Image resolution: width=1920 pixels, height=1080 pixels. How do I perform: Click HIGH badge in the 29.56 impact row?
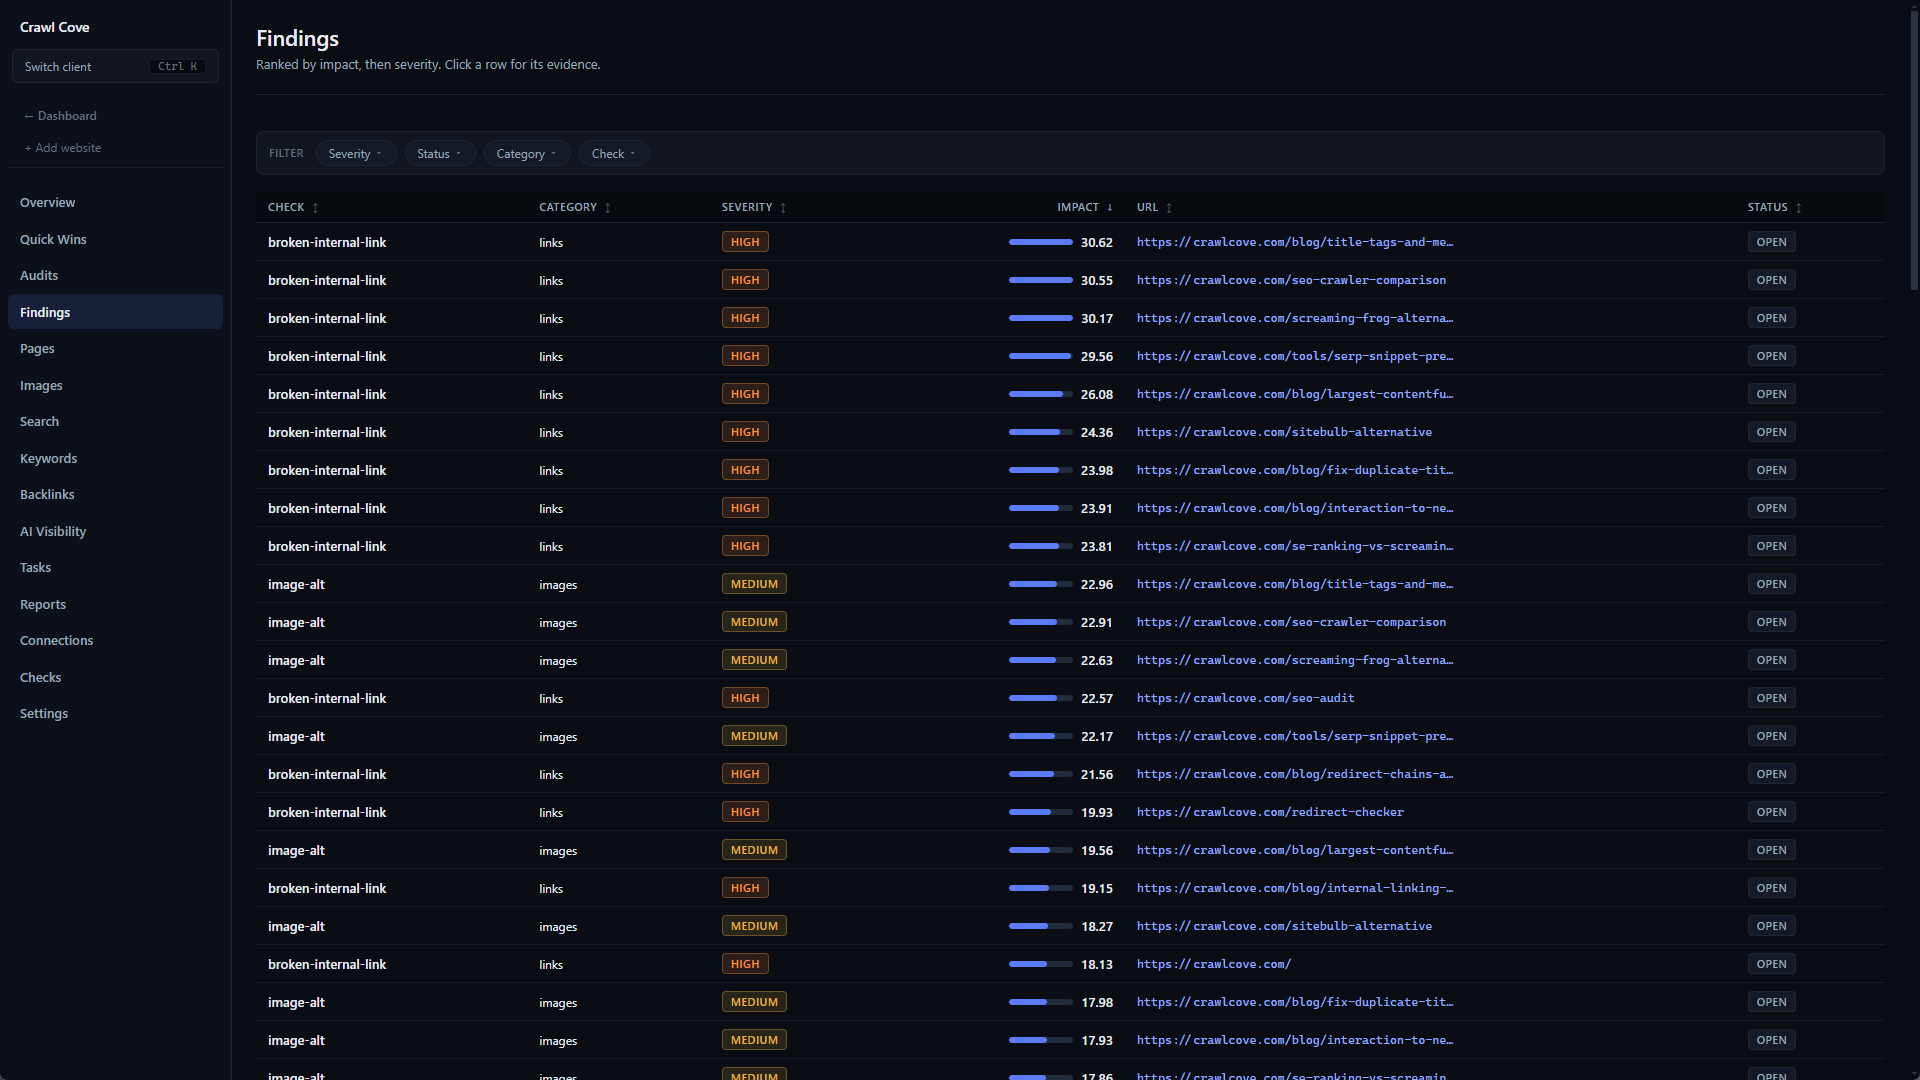(x=745, y=356)
